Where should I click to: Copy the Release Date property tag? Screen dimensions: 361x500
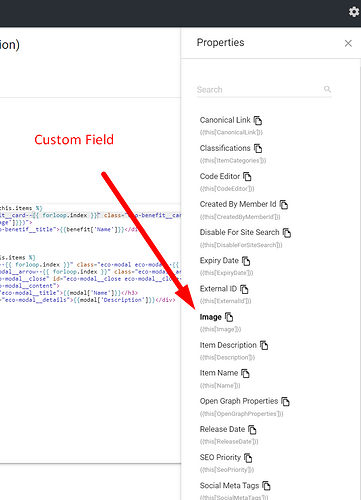point(252,429)
